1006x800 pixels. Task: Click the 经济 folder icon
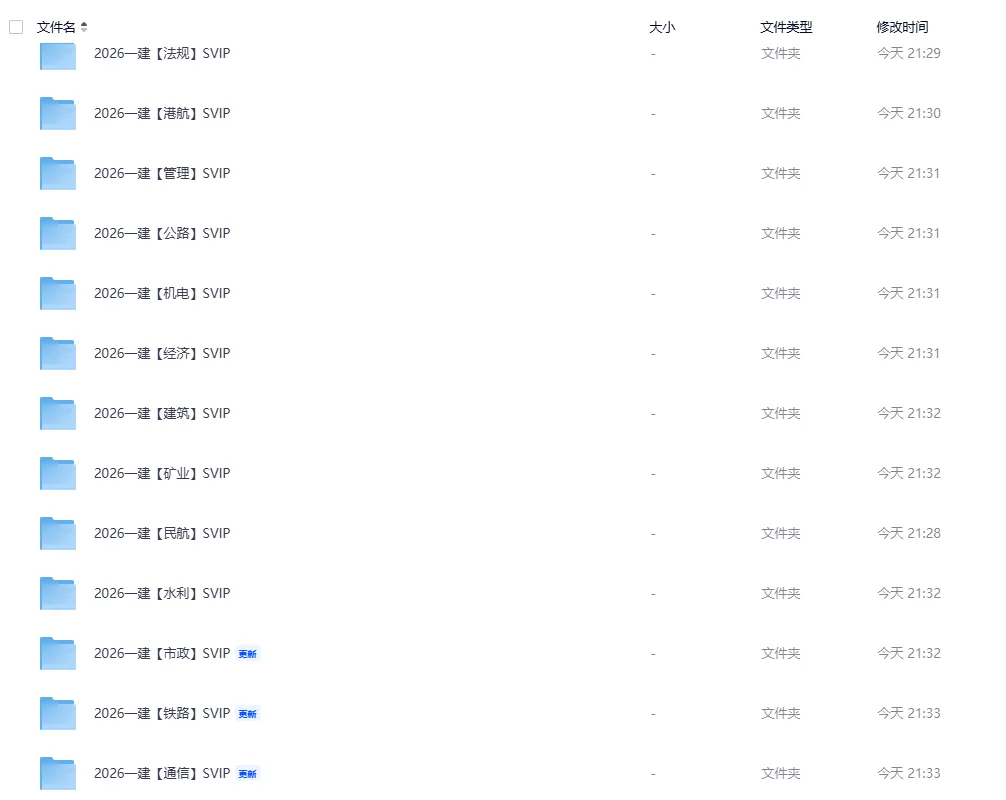(x=58, y=354)
